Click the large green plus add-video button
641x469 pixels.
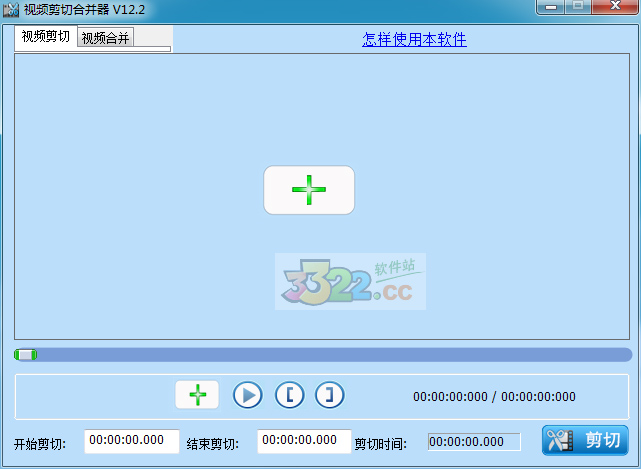(309, 190)
